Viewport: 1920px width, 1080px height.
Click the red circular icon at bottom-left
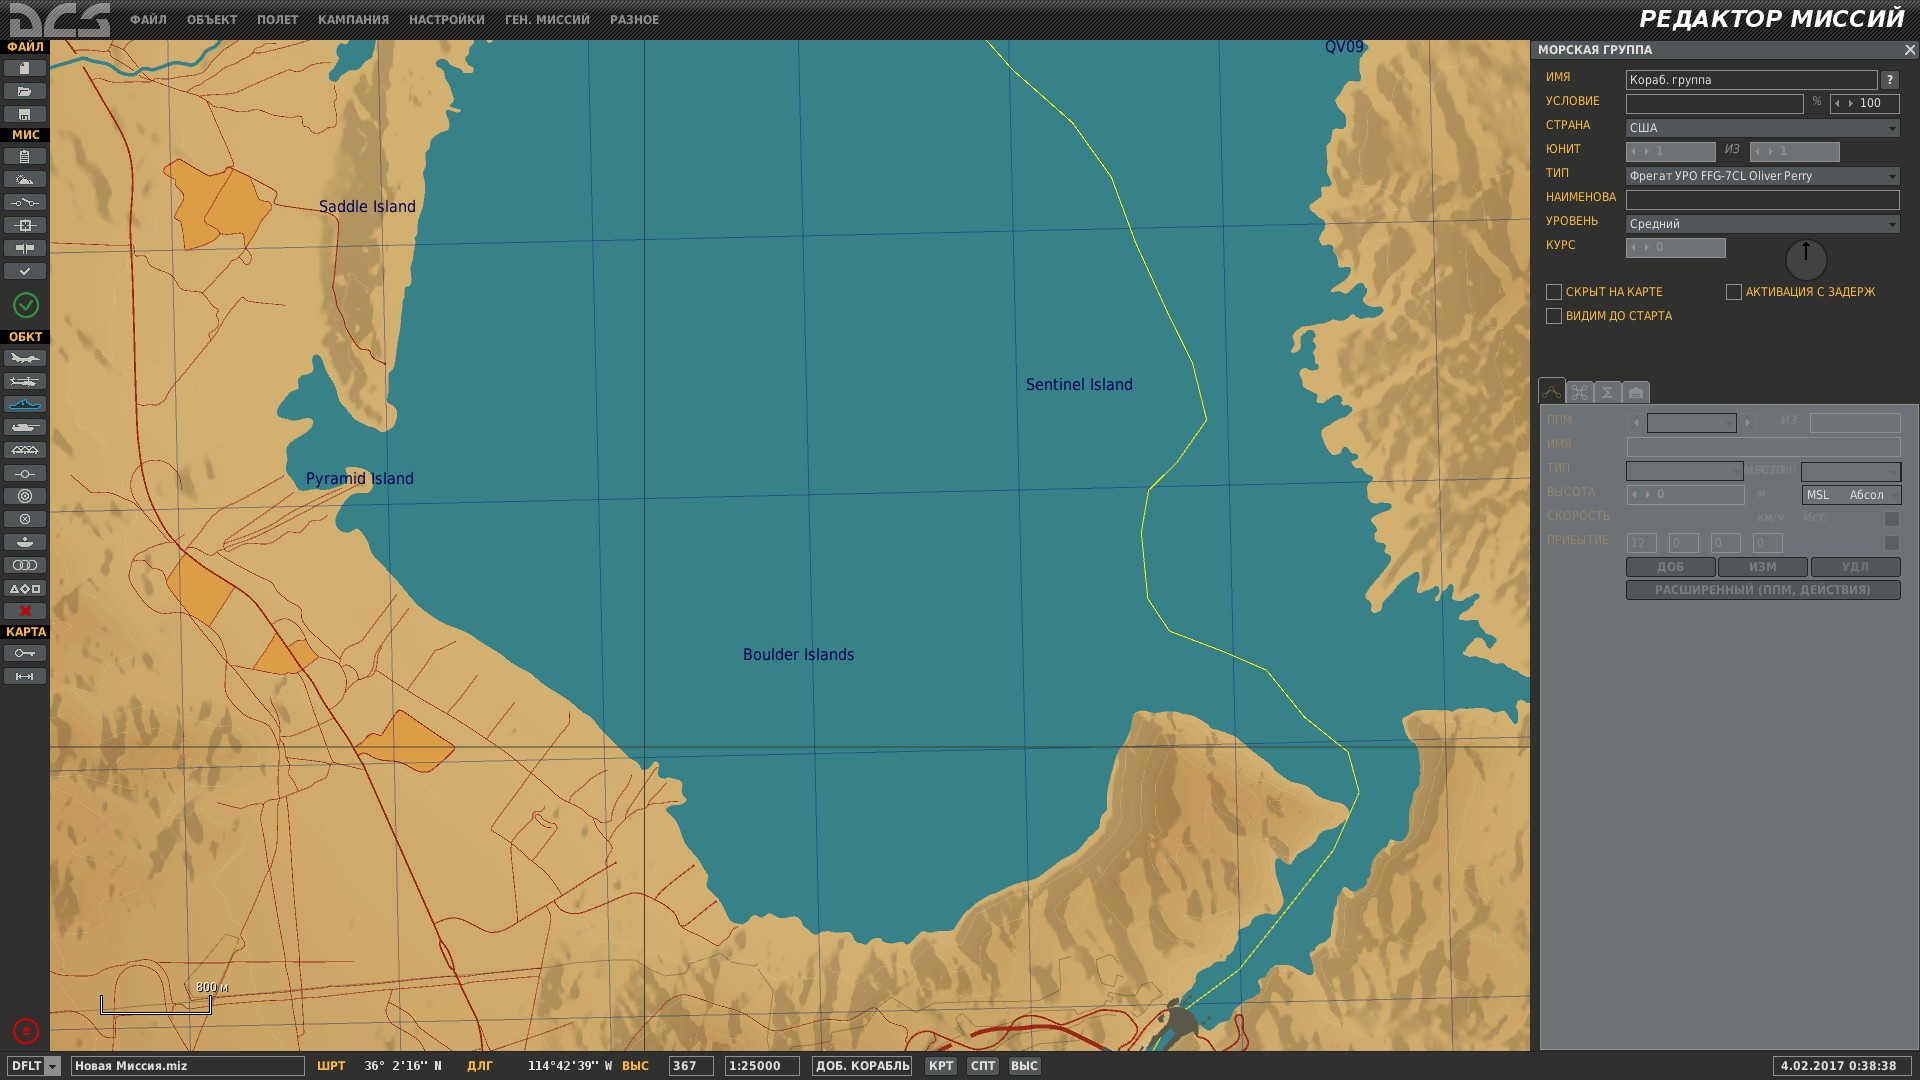(x=26, y=1030)
